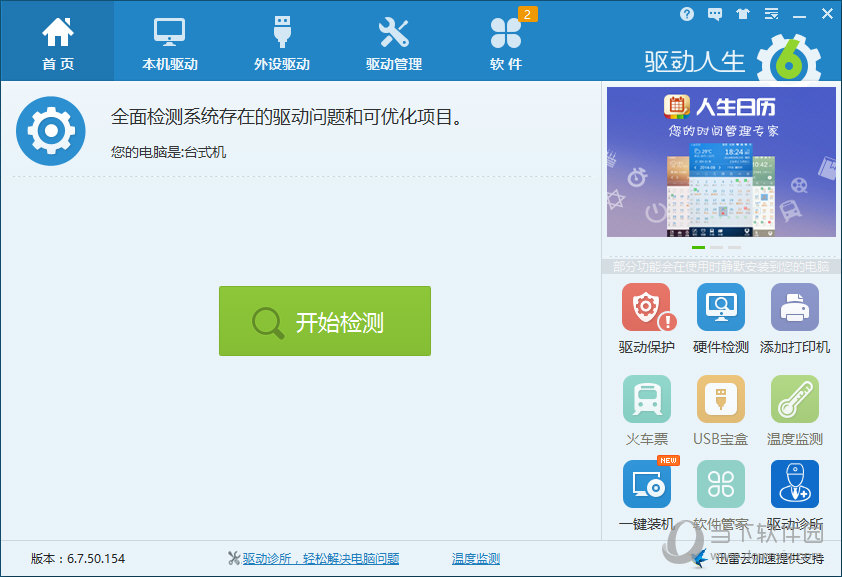Open the skin shirt icon
Image resolution: width=842 pixels, height=577 pixels.
743,14
